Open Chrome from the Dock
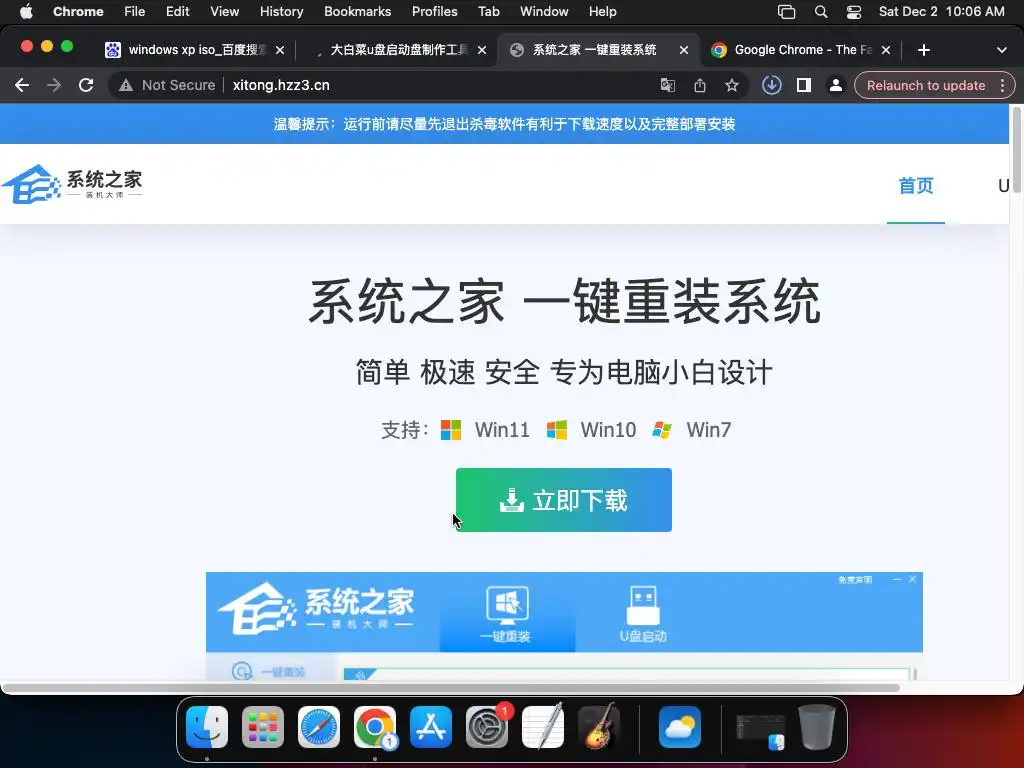Screen dimensions: 1024x768 coord(375,727)
